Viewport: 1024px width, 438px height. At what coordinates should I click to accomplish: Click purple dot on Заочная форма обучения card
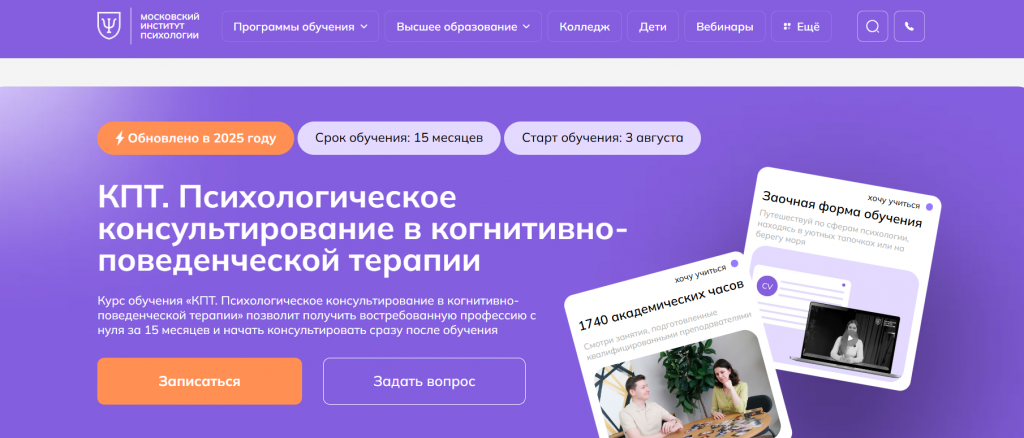click(x=929, y=207)
